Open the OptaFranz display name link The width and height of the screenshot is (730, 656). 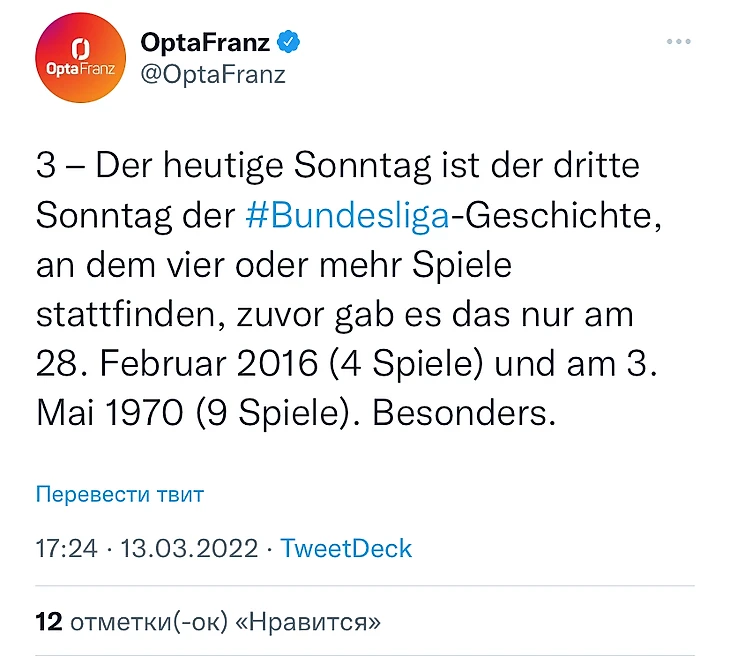(x=205, y=42)
